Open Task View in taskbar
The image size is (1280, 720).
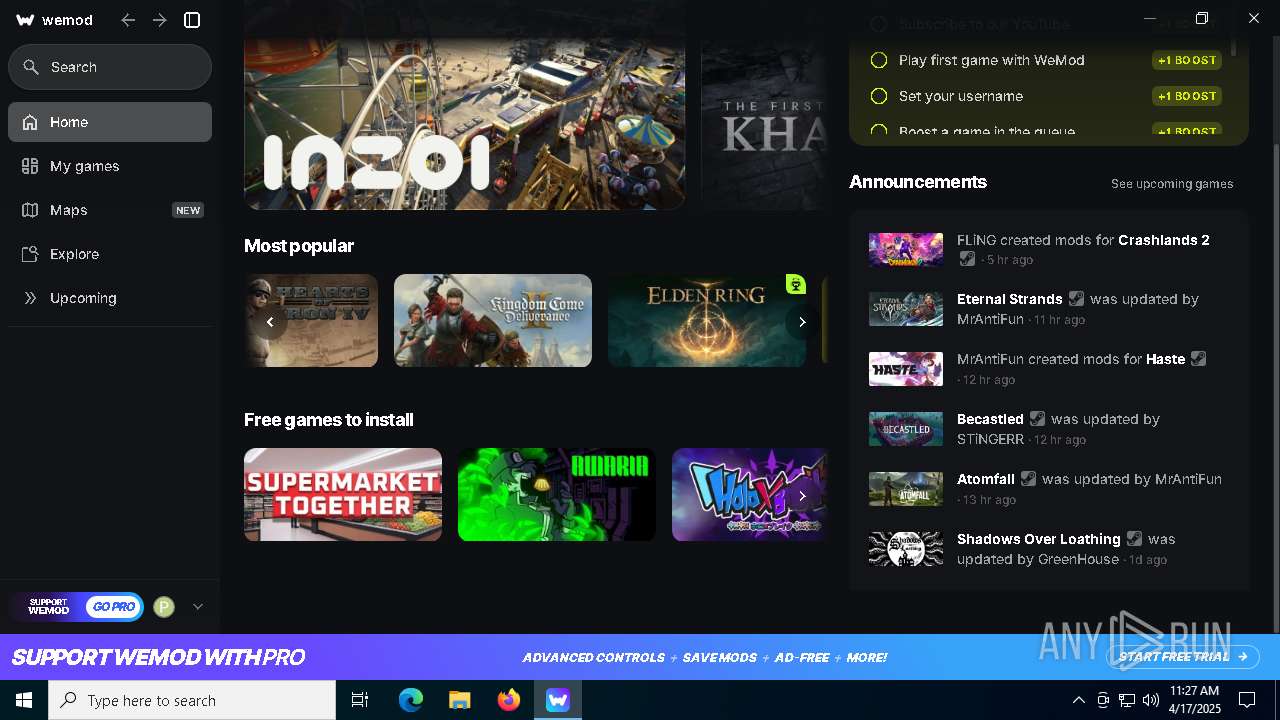pos(360,700)
